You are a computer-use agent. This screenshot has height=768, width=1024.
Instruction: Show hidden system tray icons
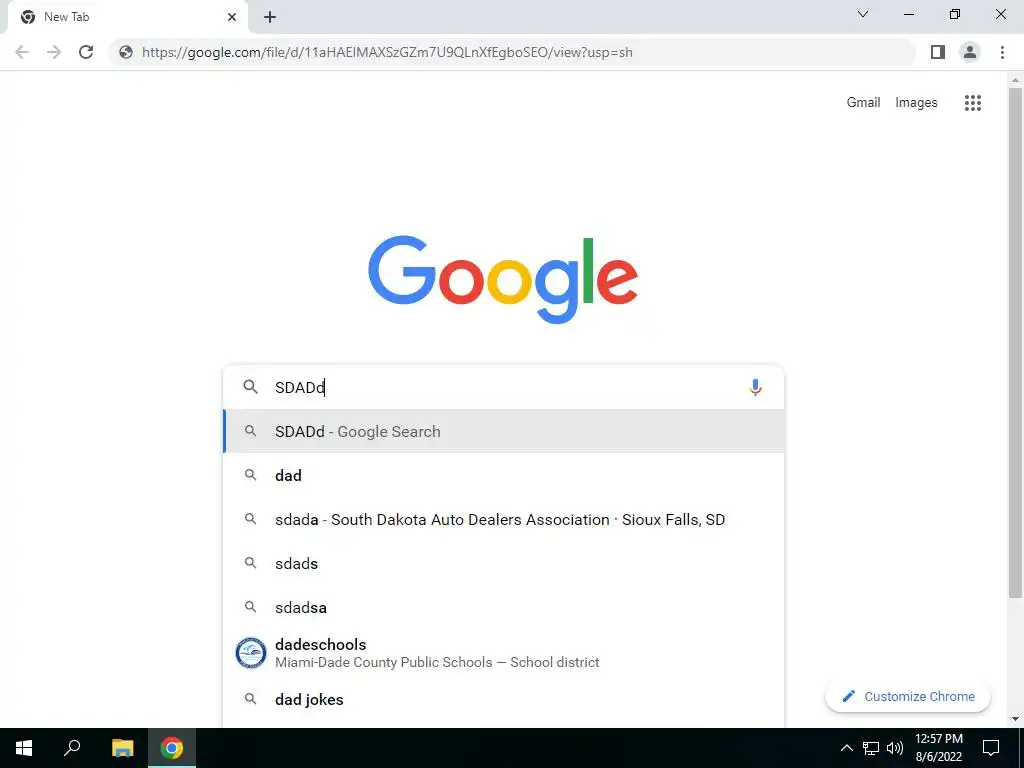click(x=846, y=748)
